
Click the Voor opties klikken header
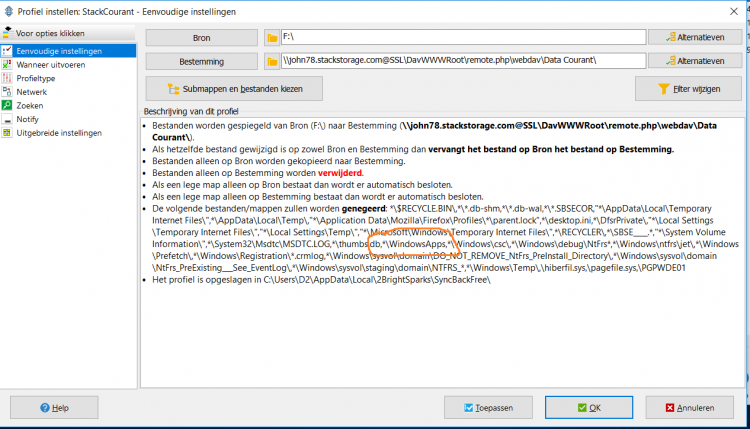[50, 33]
